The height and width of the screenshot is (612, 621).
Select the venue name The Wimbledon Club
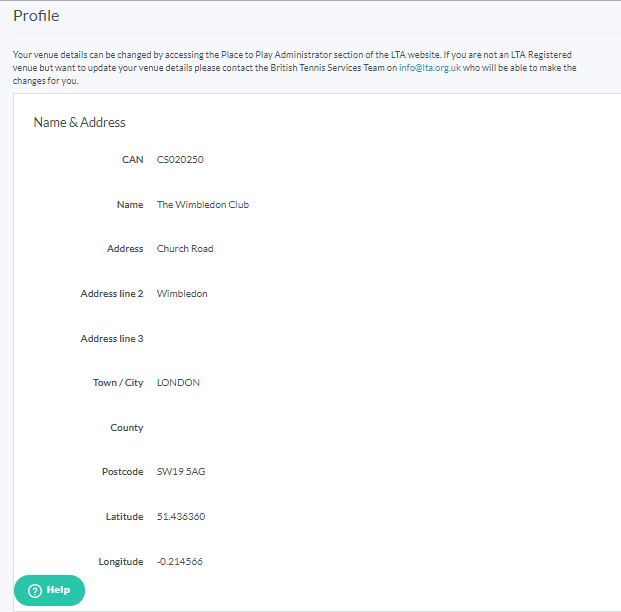pos(202,205)
